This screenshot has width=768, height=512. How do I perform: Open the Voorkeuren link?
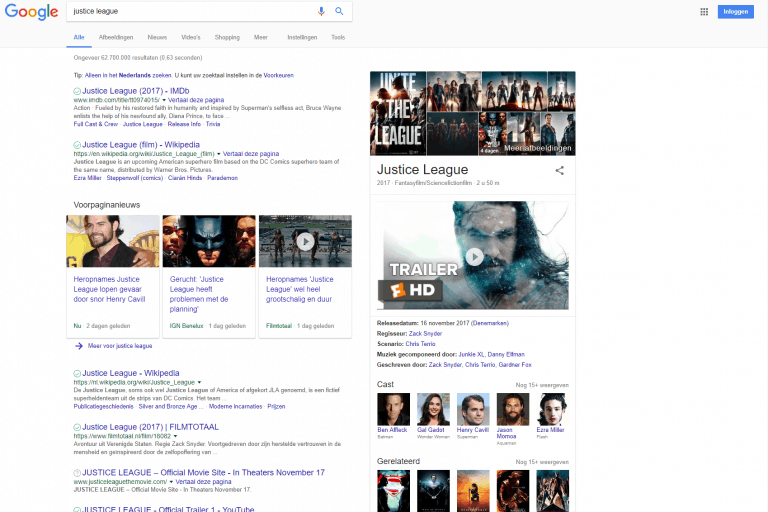[279, 75]
